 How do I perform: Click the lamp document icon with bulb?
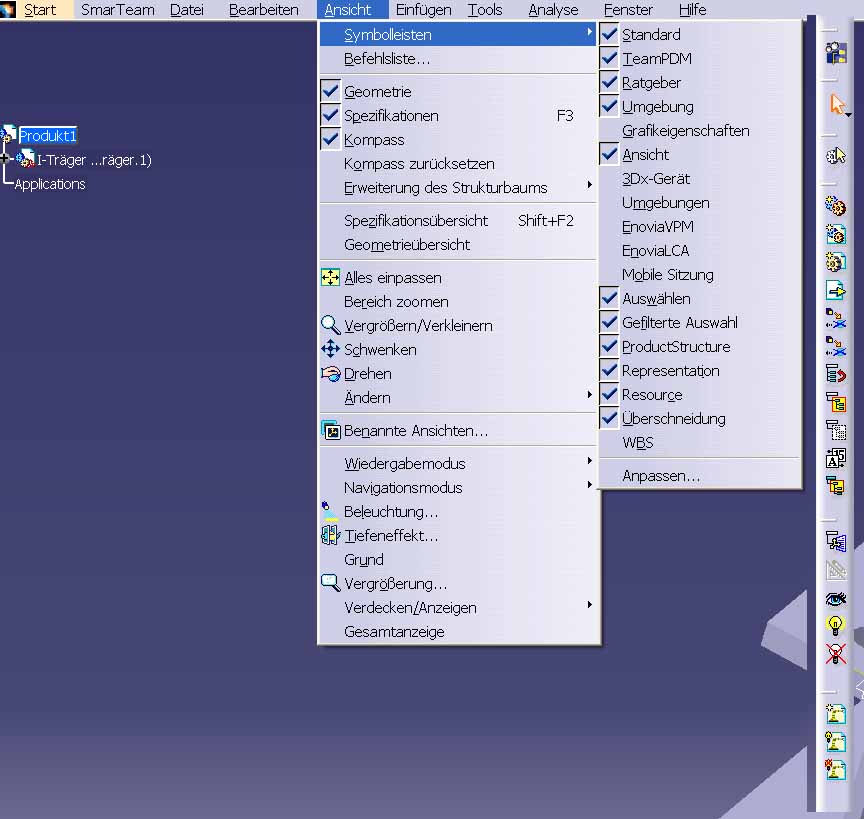(836, 742)
